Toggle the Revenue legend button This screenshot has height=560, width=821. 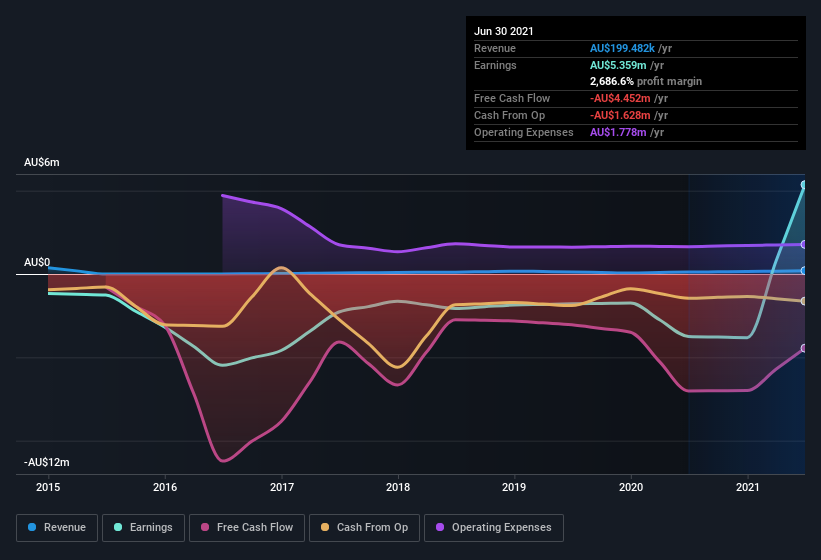pyautogui.click(x=57, y=528)
